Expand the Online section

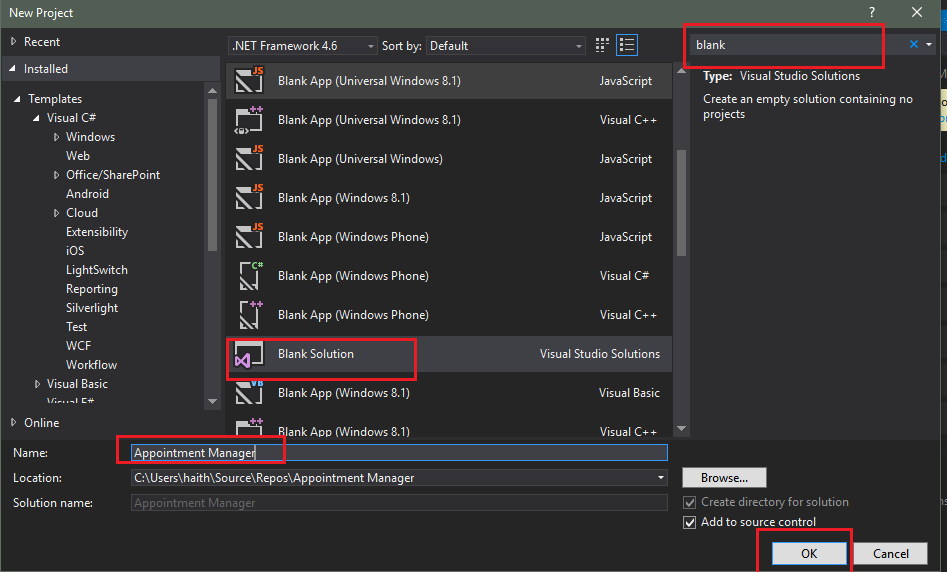13,423
